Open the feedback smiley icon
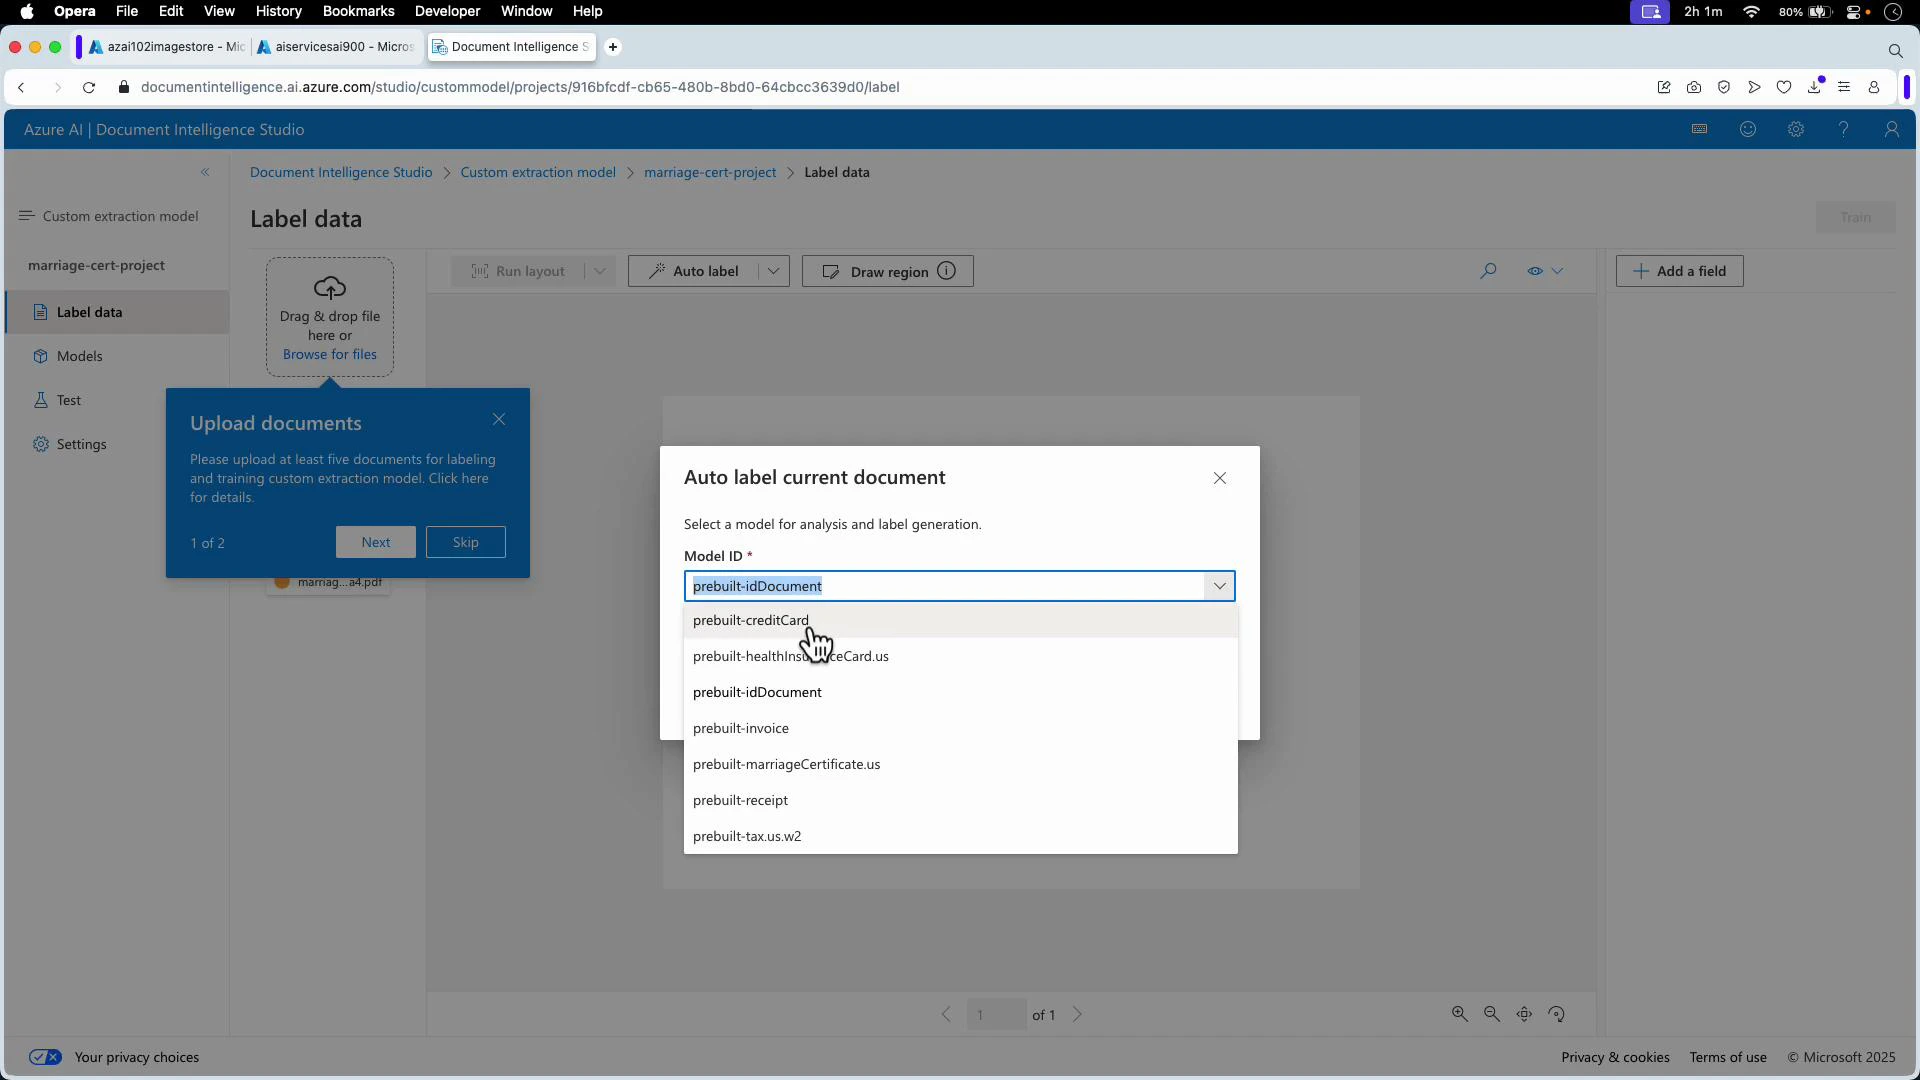1920x1080 pixels. (x=1747, y=129)
